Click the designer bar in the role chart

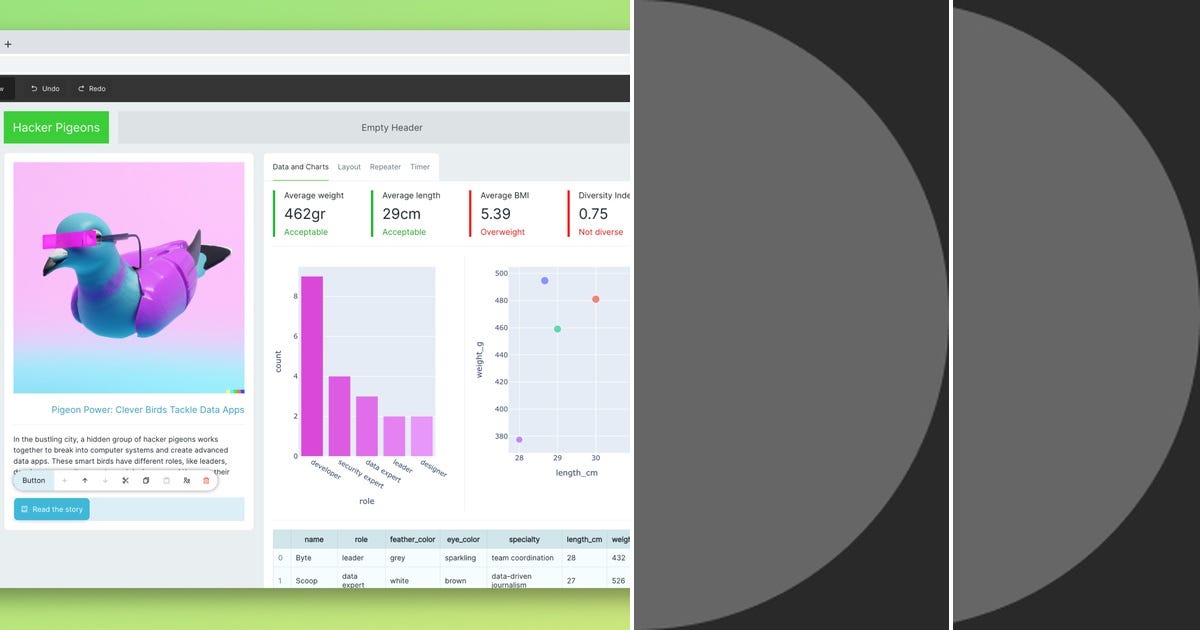point(422,436)
